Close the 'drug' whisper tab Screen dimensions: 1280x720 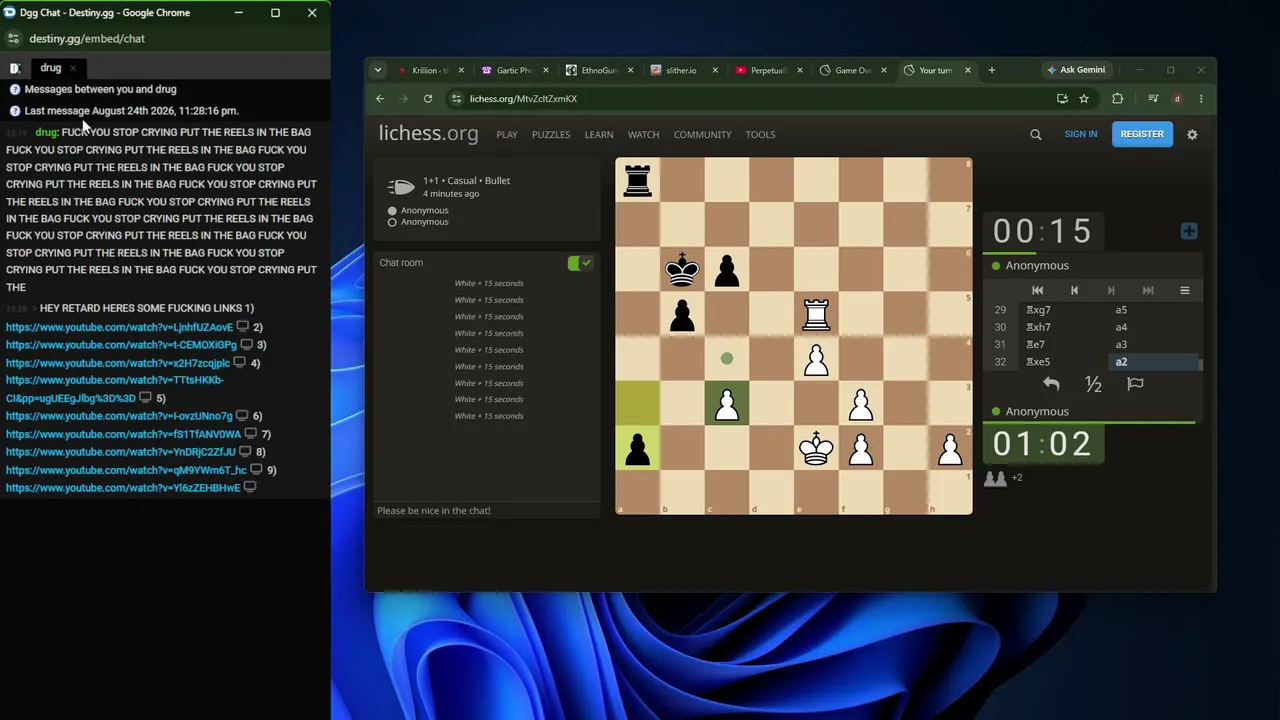click(x=73, y=68)
